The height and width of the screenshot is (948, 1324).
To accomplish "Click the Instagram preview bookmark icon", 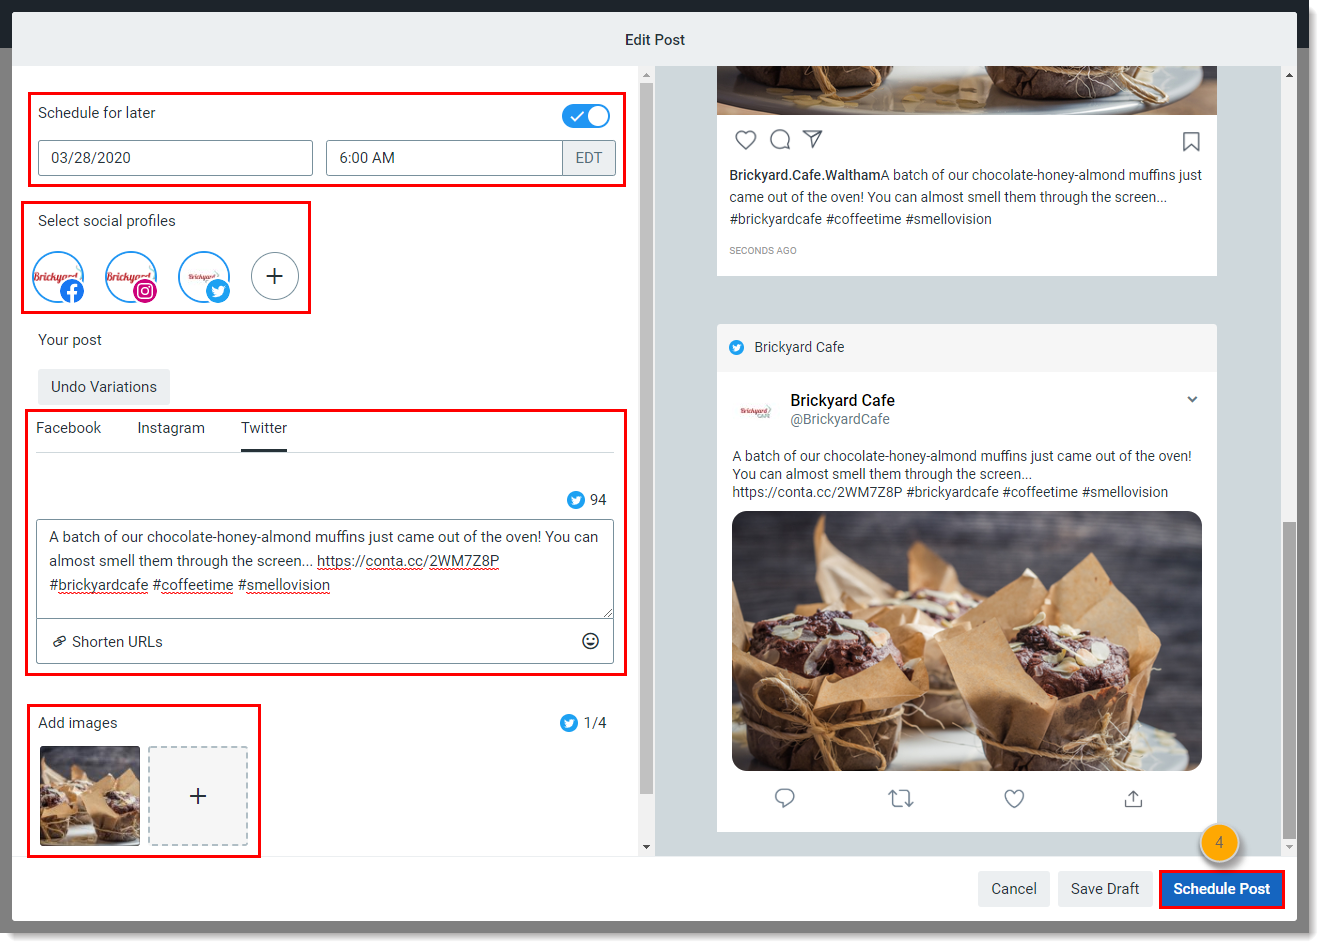I will [1190, 142].
